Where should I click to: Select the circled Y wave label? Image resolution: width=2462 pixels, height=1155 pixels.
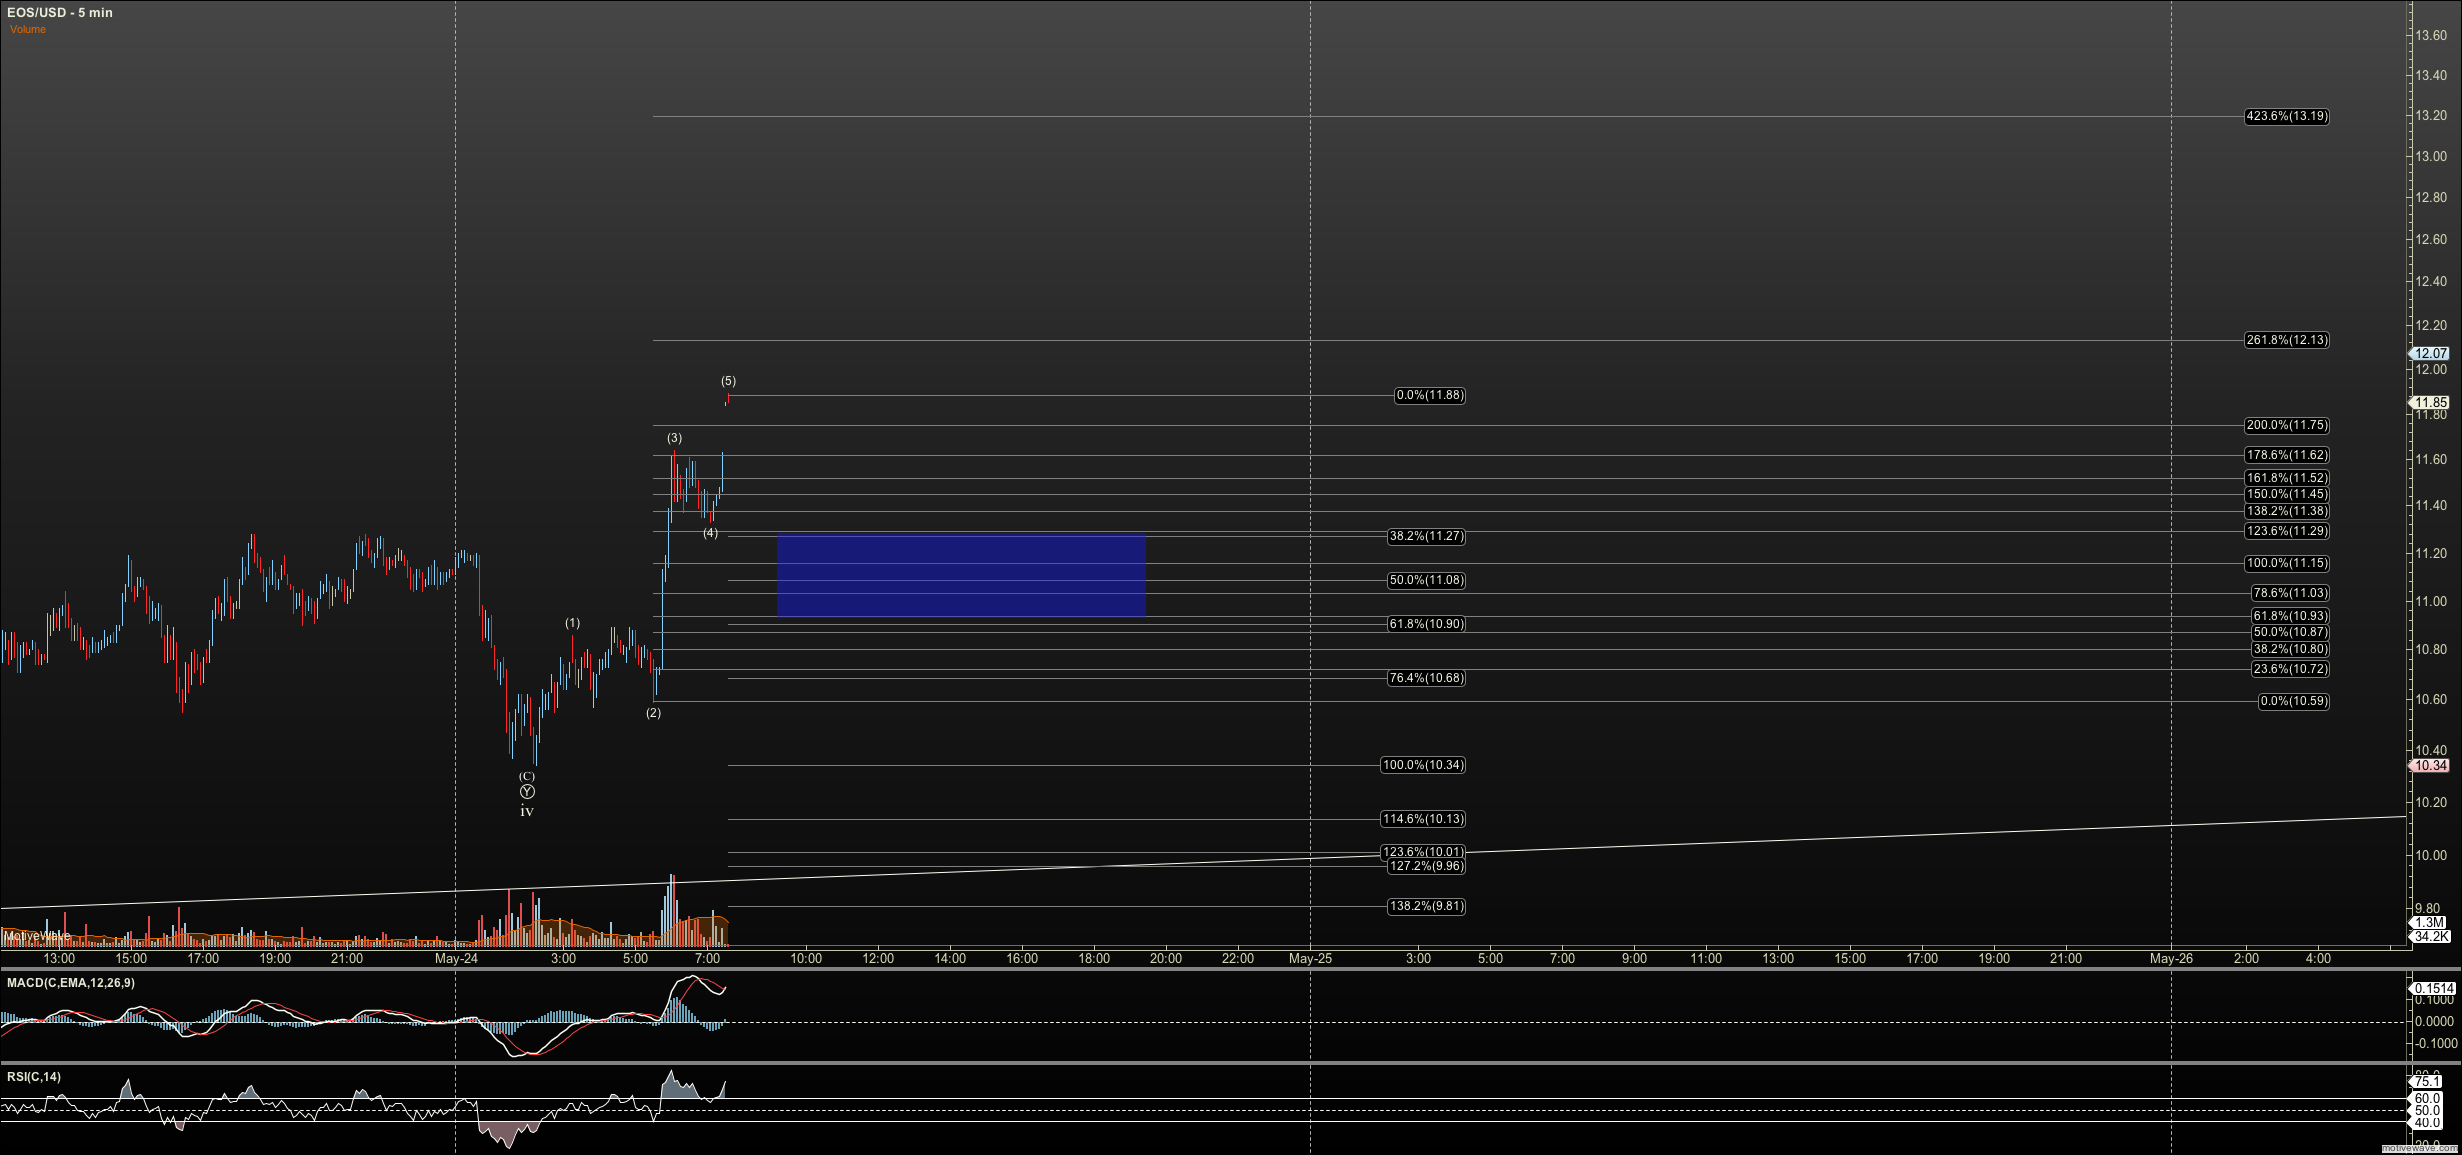[527, 792]
